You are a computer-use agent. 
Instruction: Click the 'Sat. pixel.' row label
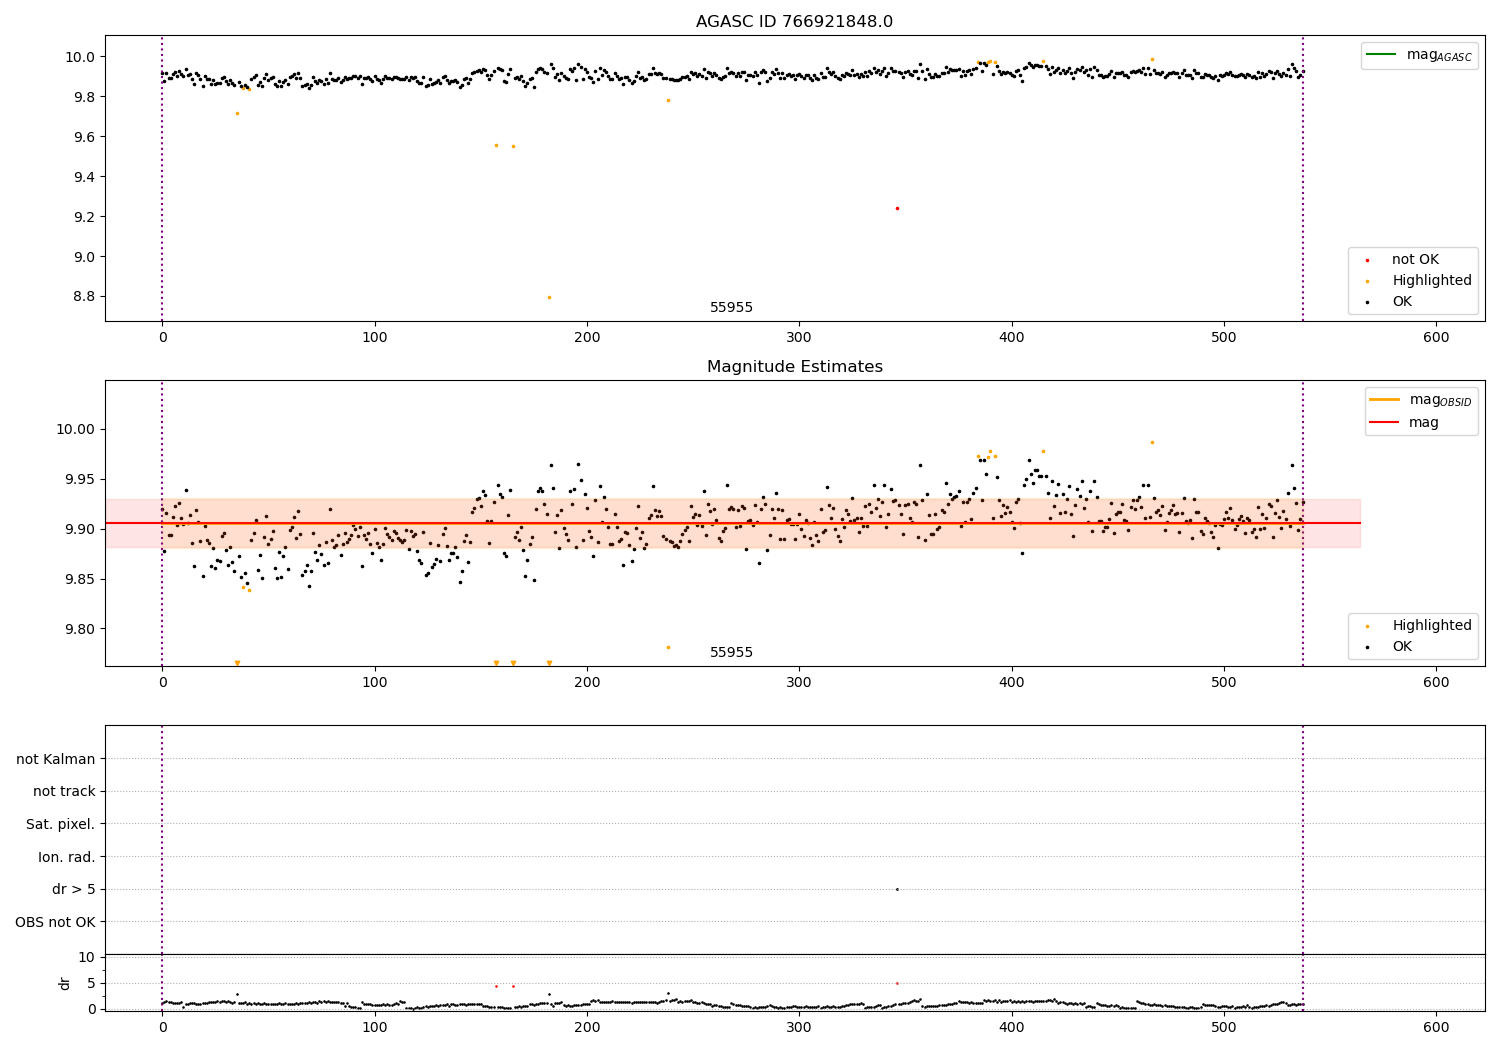point(61,825)
